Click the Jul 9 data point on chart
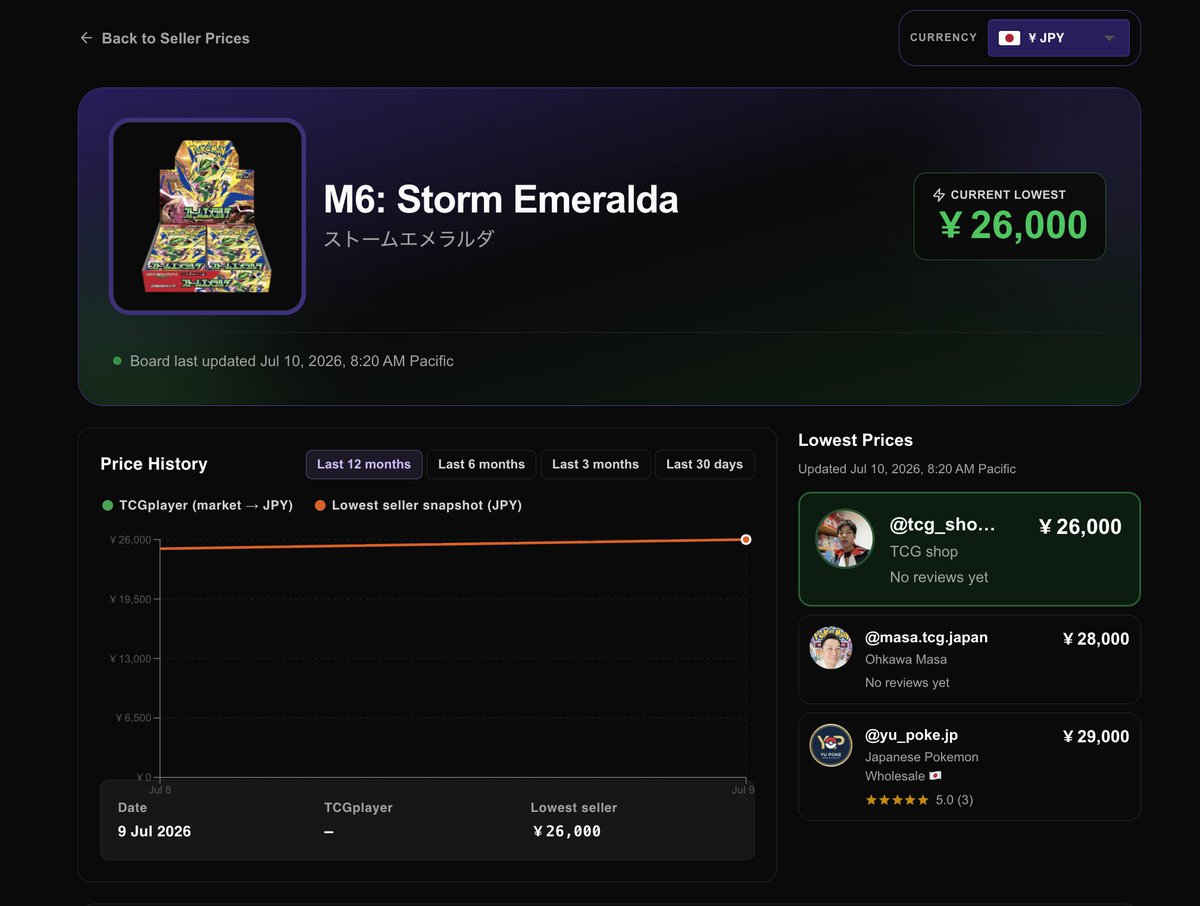 pyautogui.click(x=746, y=539)
